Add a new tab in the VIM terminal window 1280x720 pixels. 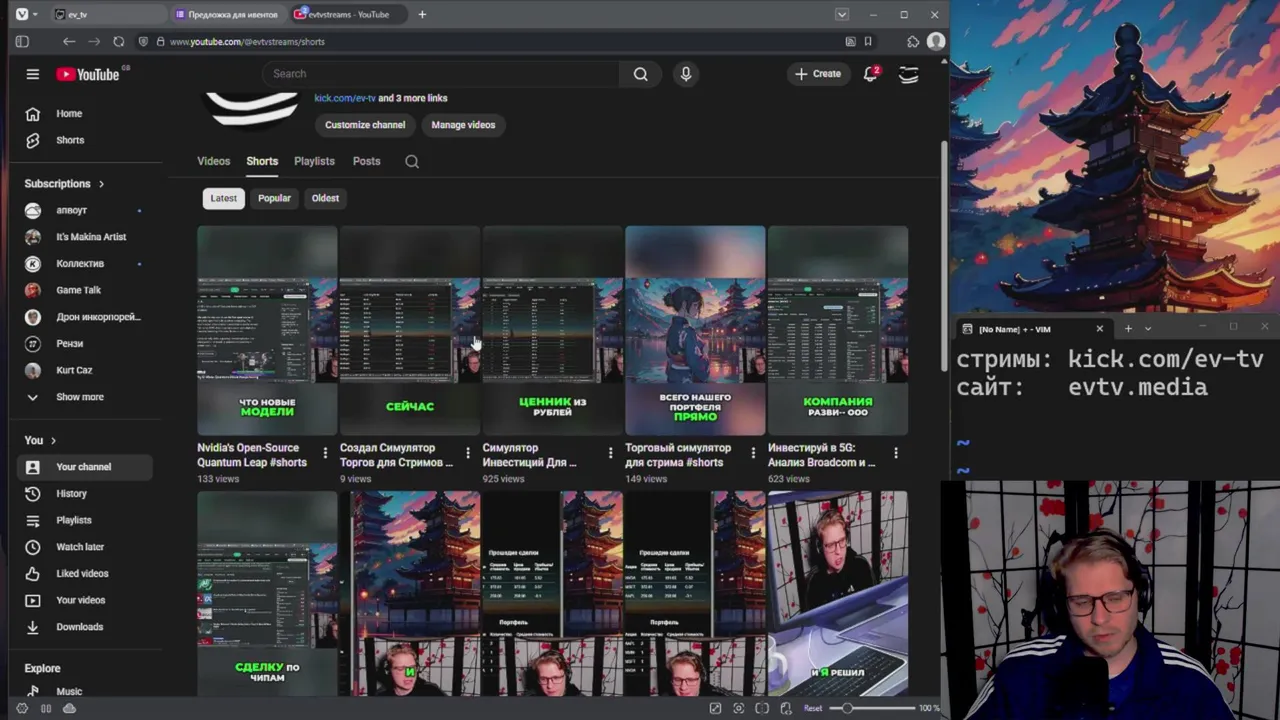pos(1128,329)
